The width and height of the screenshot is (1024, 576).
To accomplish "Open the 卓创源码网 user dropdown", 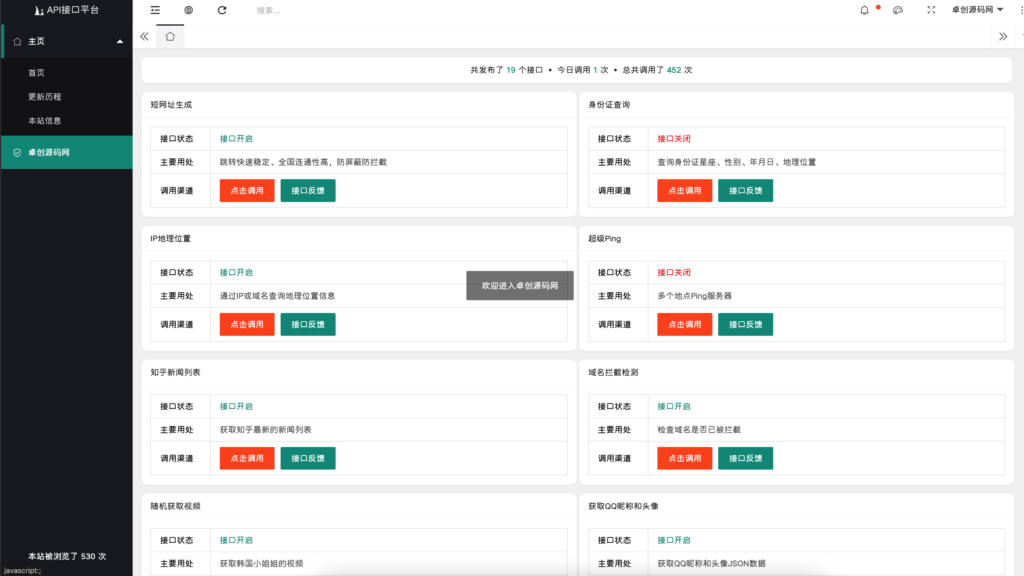I will 977,10.
